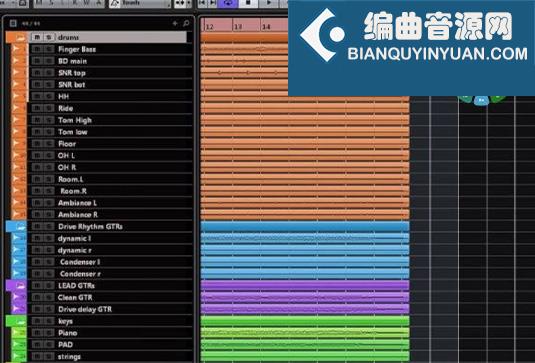Click the green track icon for Piano
The height and width of the screenshot is (363, 535).
(x=16, y=333)
